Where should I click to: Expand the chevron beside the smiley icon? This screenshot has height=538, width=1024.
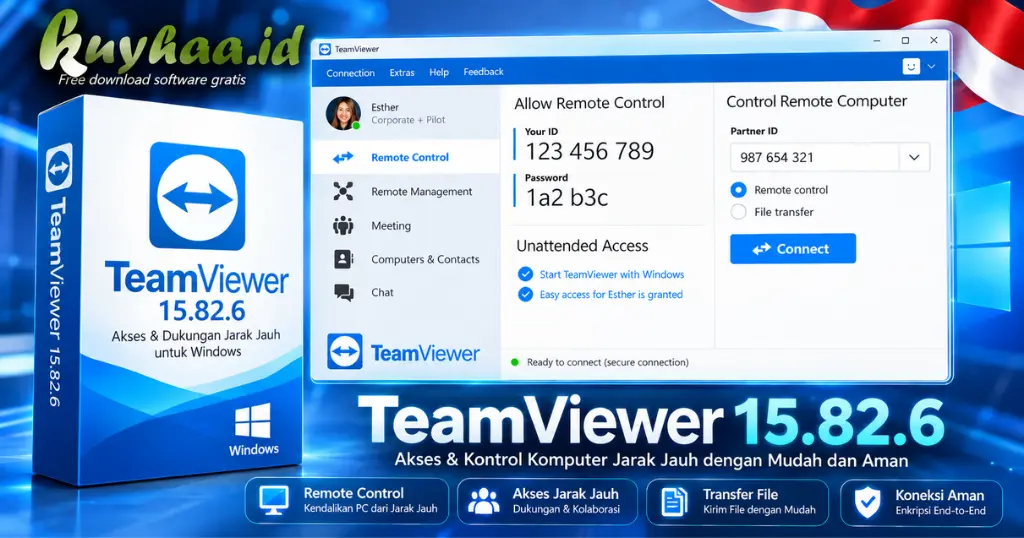click(931, 67)
